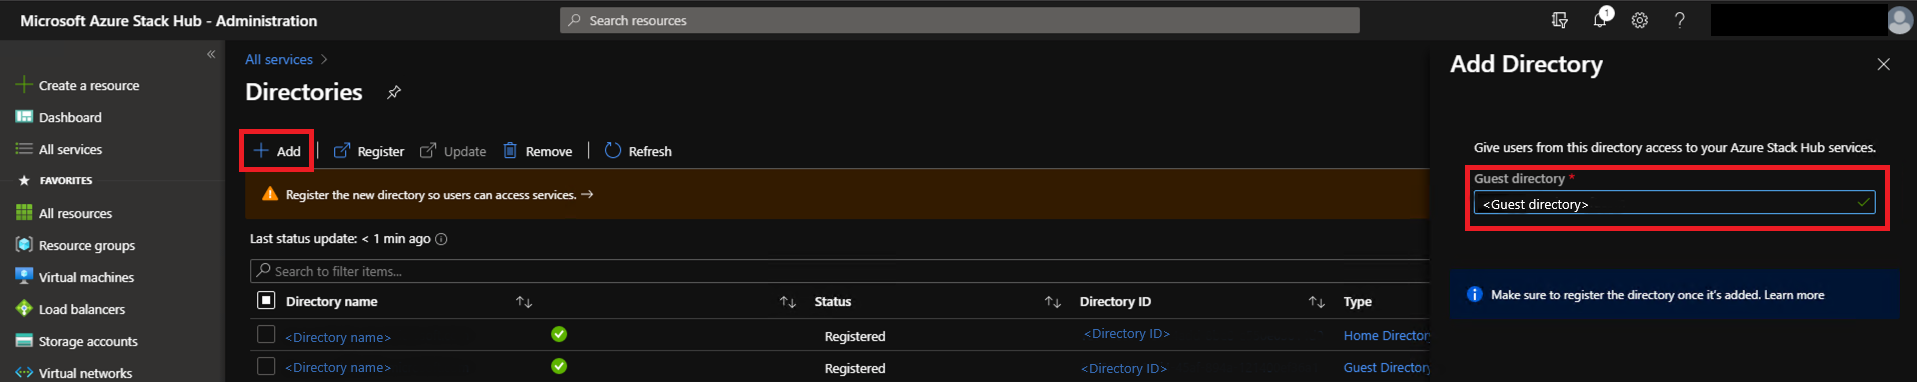Pin the Directories page with pushpin
Screen dimensions: 1917x382
tap(394, 92)
